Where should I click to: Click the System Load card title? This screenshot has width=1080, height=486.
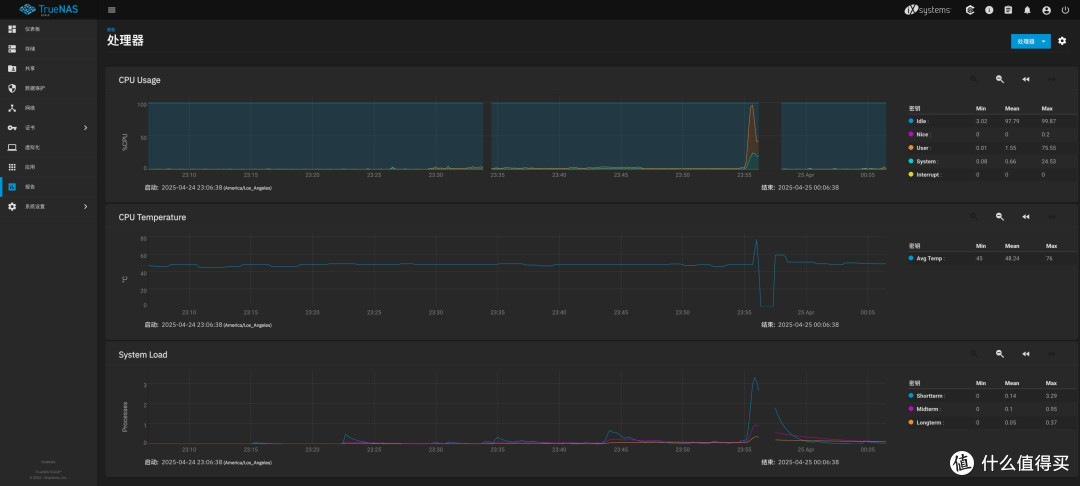[x=143, y=355]
